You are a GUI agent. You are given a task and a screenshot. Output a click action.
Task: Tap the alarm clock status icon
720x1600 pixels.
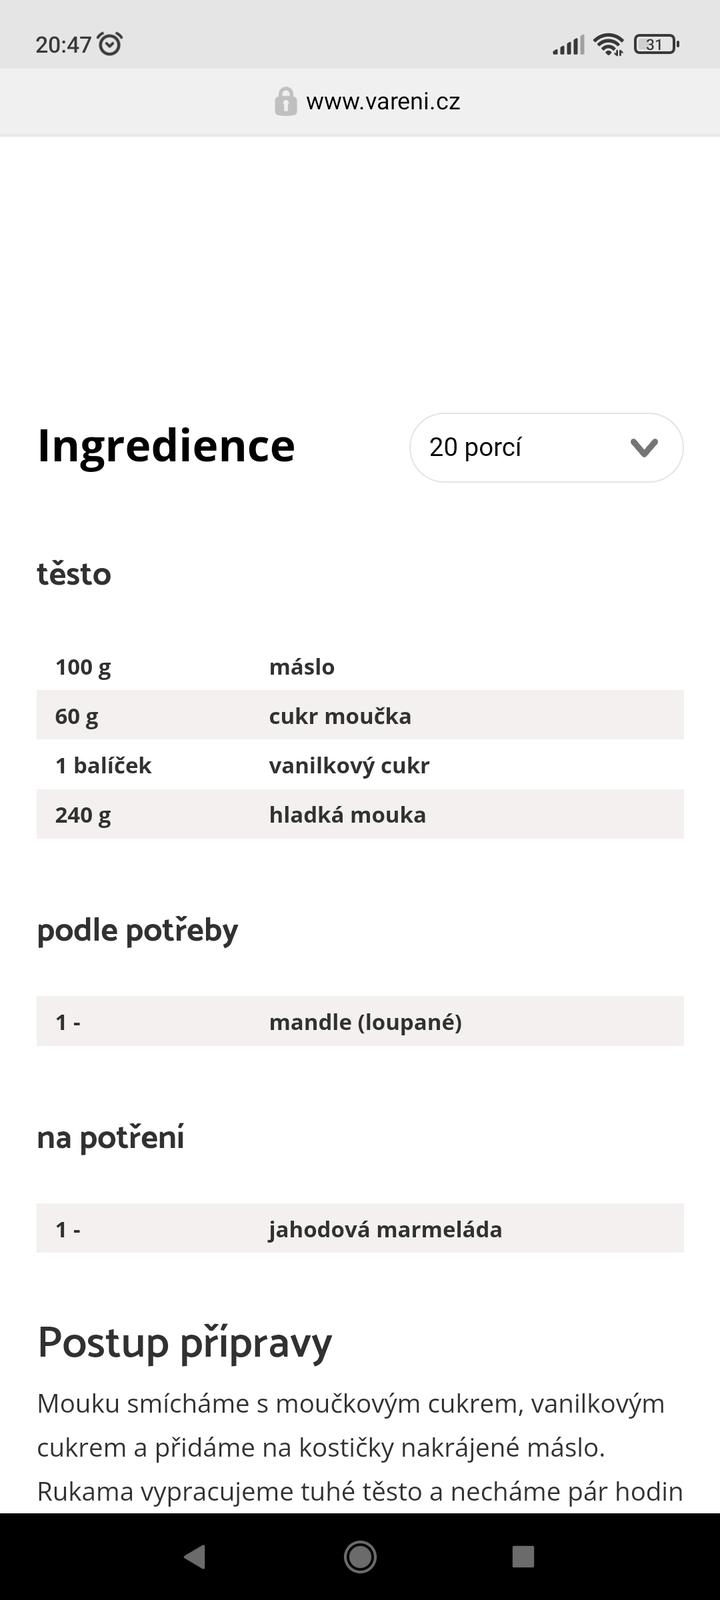110,44
